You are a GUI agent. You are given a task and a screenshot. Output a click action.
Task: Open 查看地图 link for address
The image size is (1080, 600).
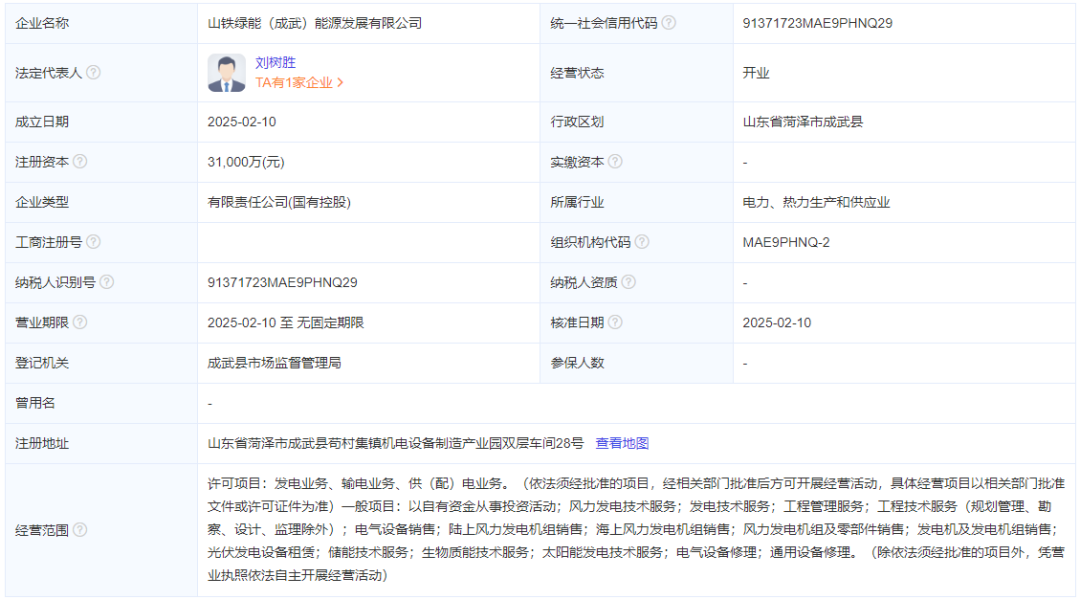(622, 443)
